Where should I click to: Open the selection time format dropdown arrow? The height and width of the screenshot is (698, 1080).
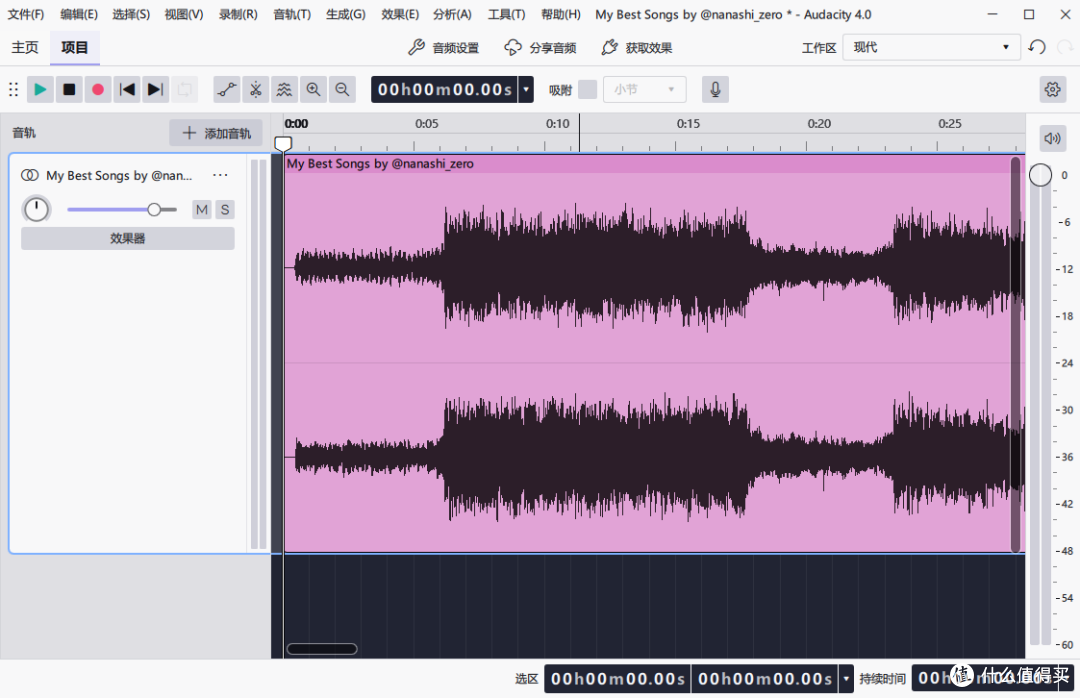(846, 679)
